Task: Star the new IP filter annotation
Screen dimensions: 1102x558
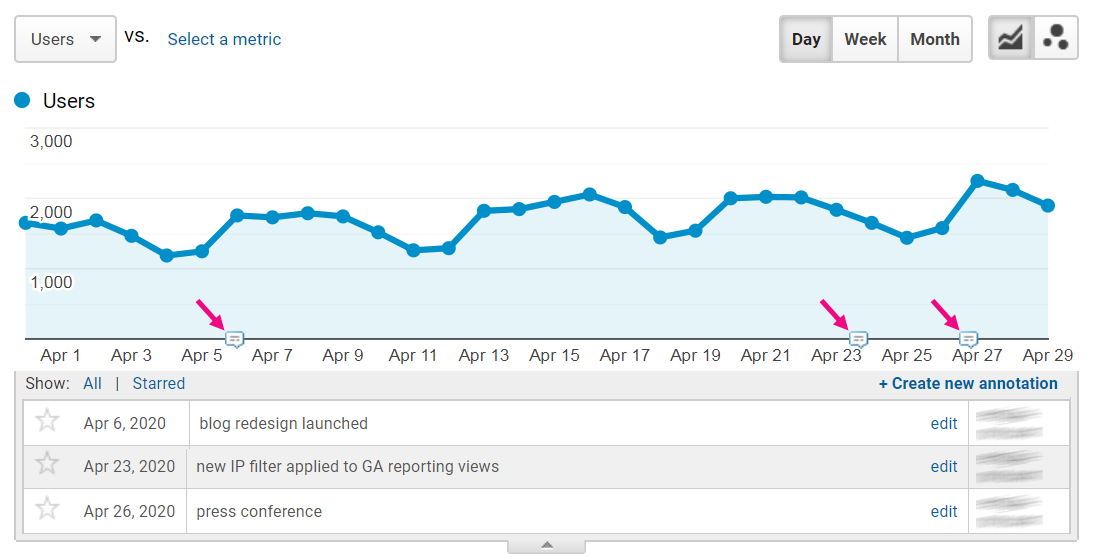Action: coord(47,465)
